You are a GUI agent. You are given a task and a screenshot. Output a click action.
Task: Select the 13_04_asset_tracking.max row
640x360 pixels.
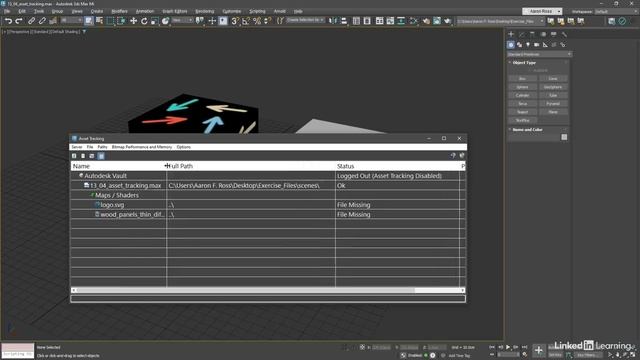268,185
